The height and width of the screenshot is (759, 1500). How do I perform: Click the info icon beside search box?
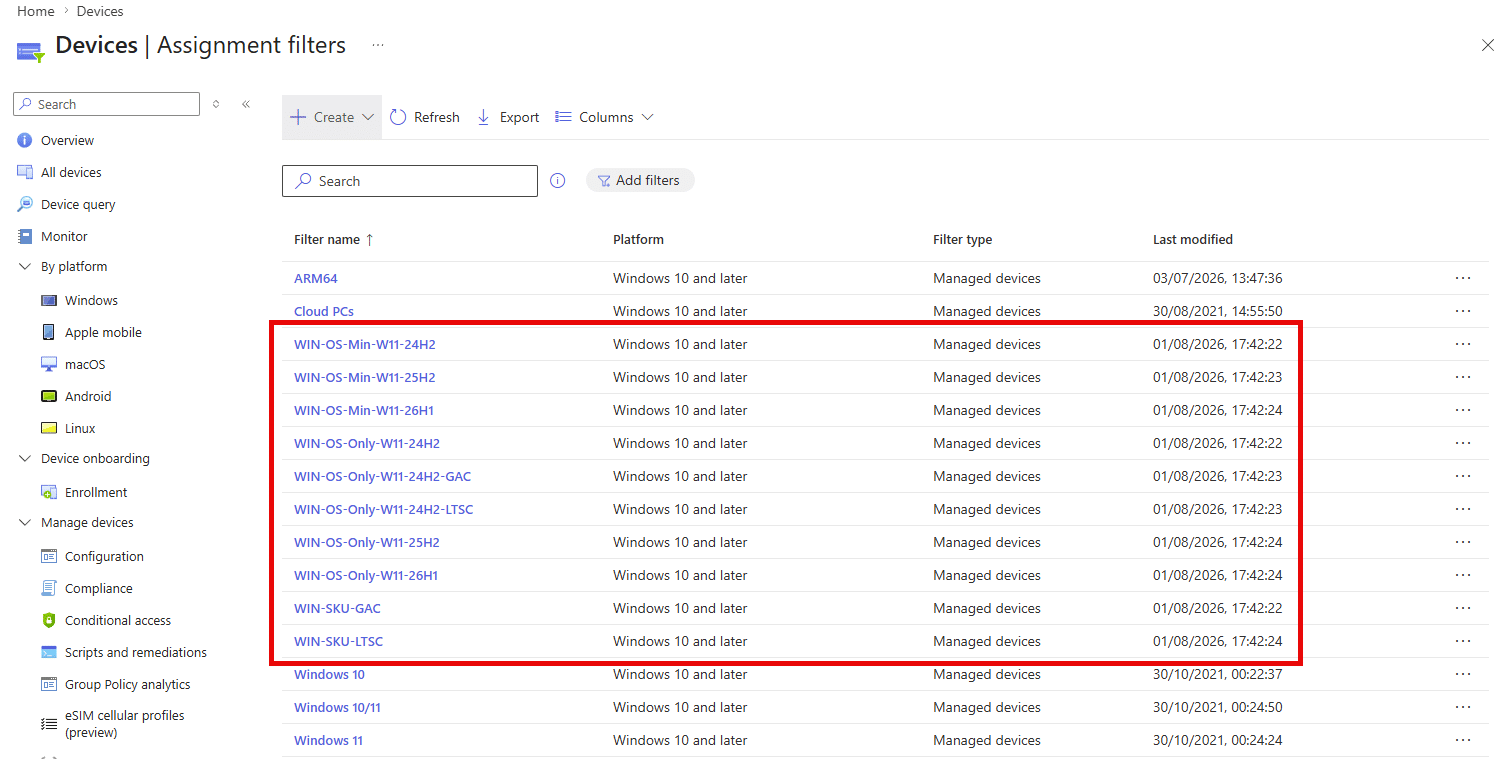pyautogui.click(x=558, y=181)
